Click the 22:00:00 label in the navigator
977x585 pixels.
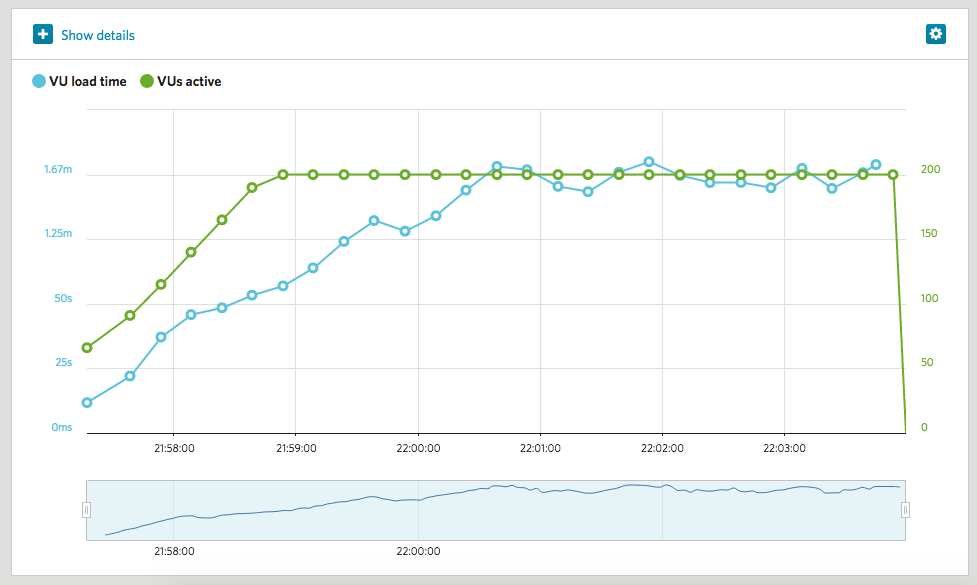click(x=418, y=550)
